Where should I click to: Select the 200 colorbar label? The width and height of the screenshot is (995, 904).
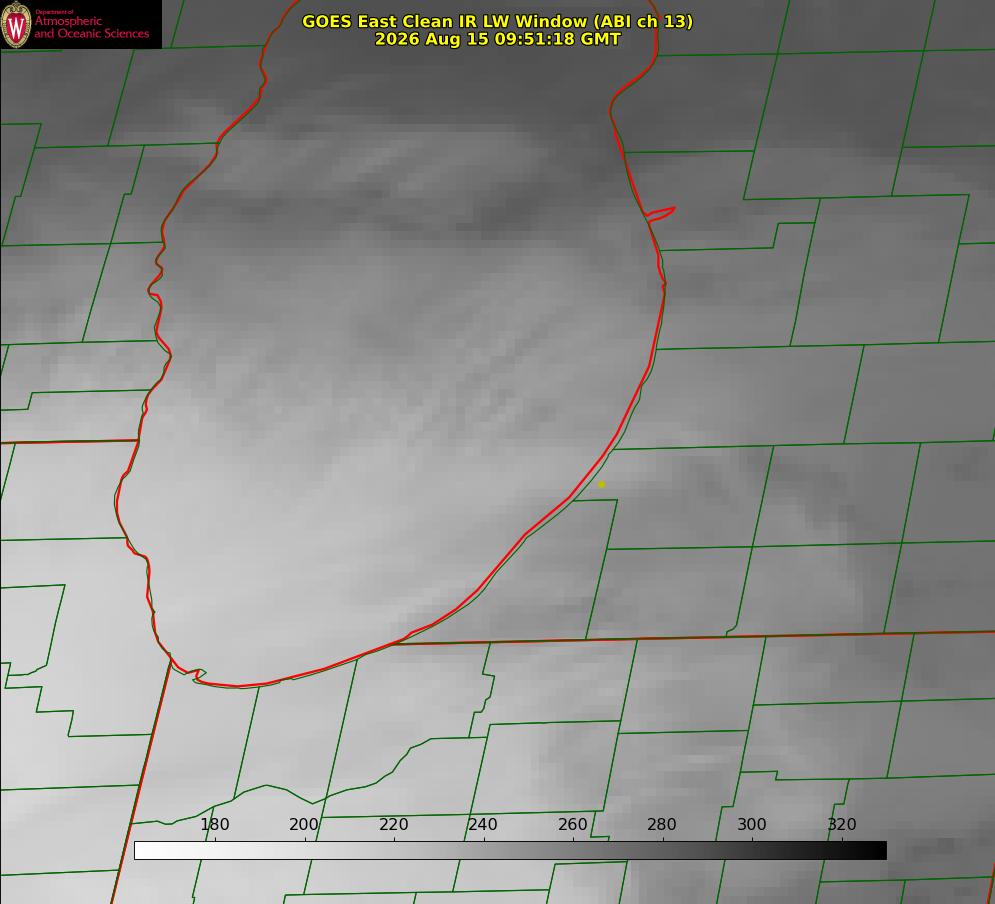(304, 824)
